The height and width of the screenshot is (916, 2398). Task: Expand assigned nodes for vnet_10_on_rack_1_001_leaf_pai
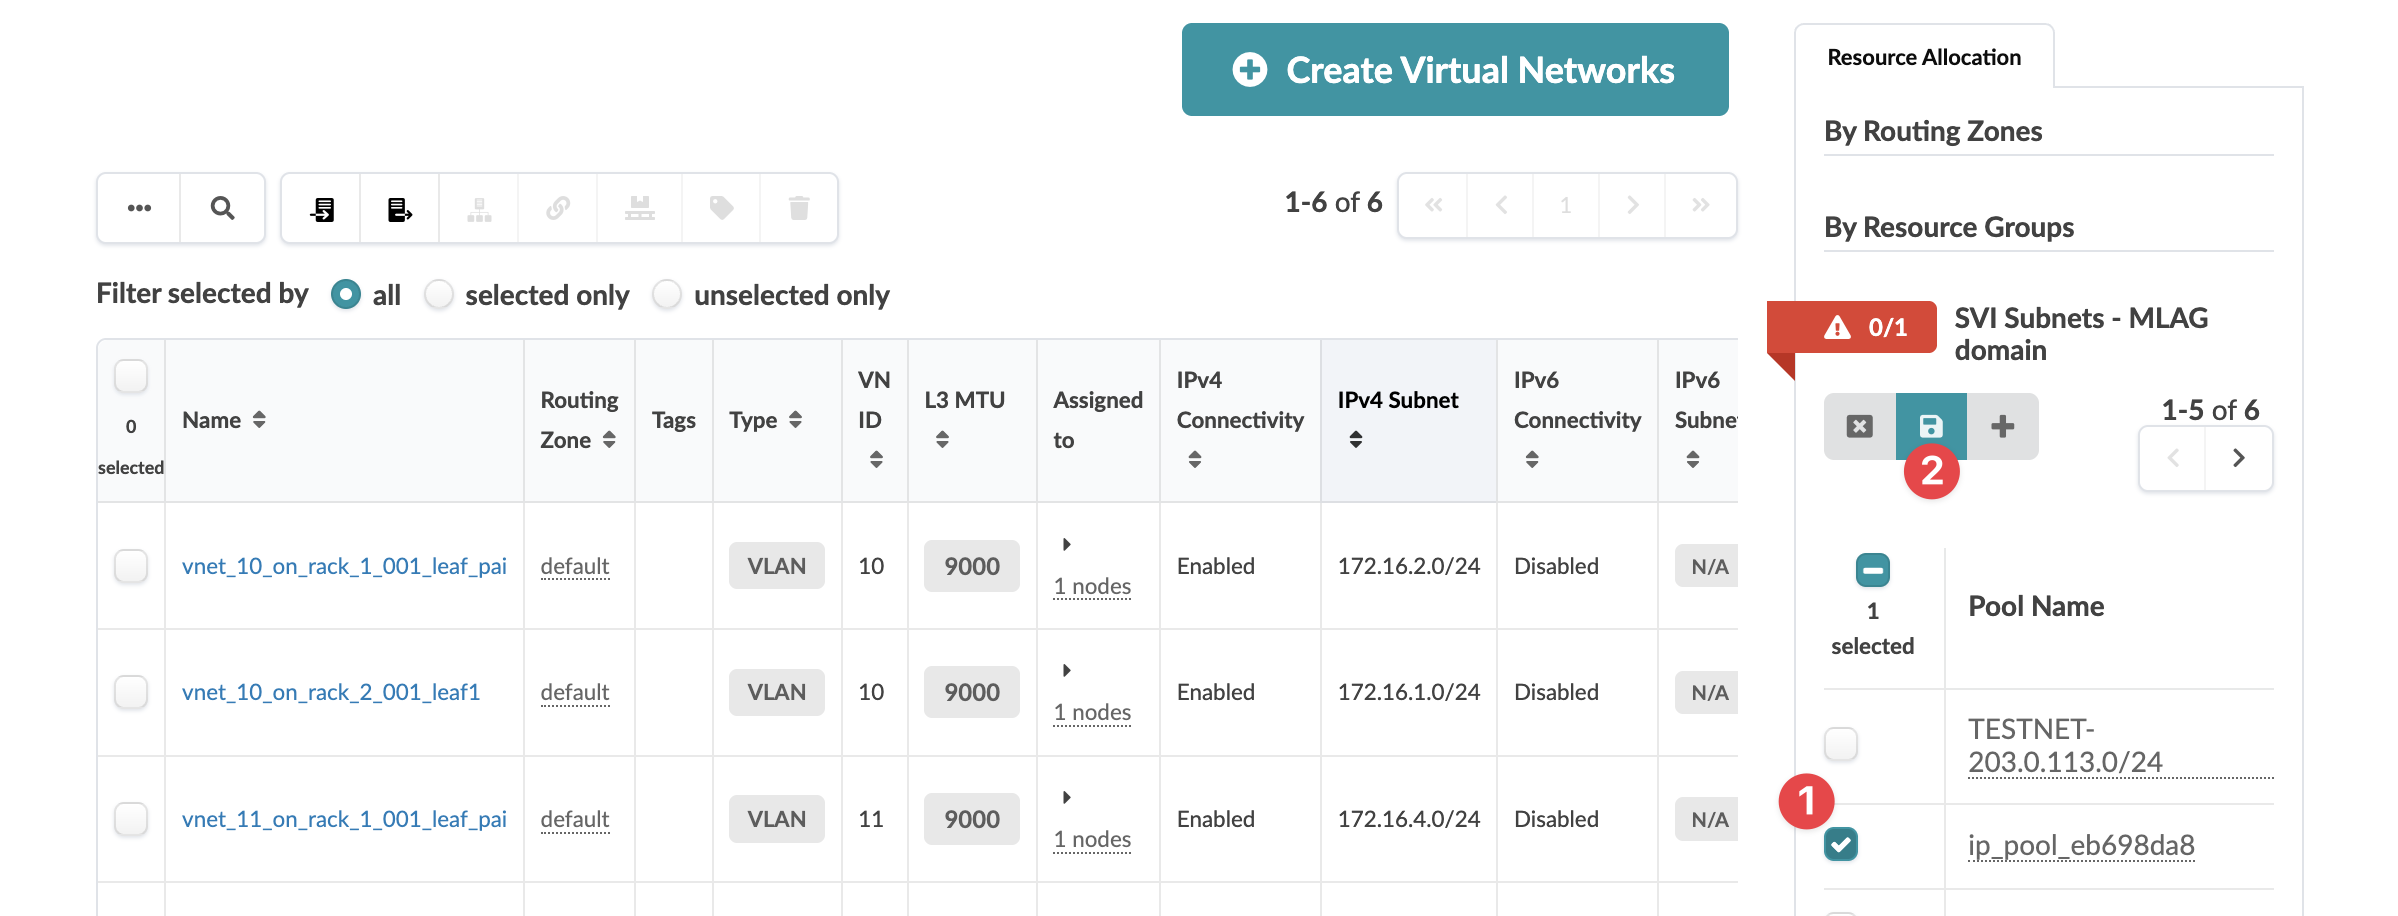[x=1067, y=544]
